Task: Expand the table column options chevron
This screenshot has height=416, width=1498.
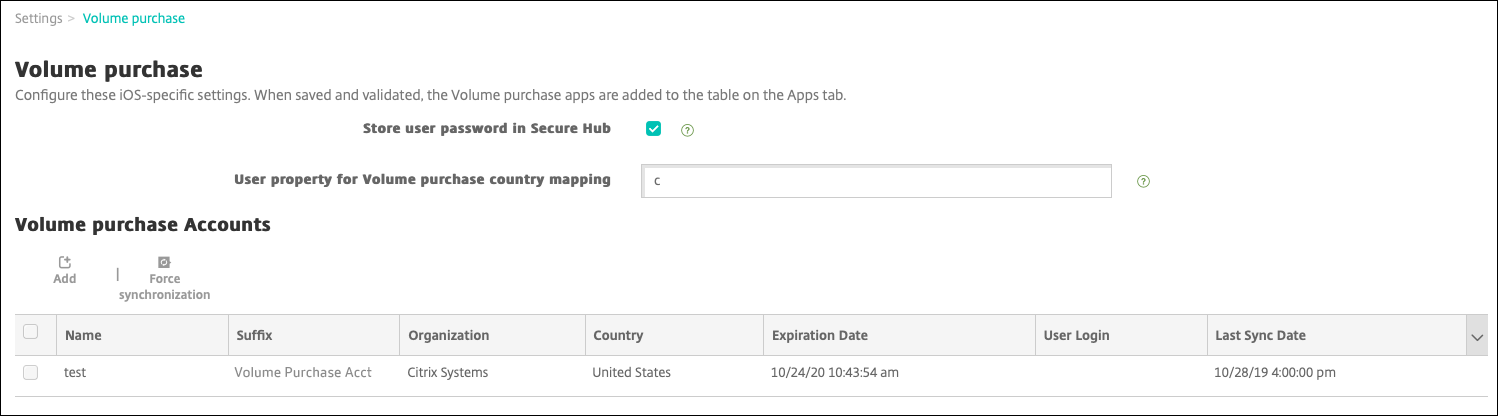Action: tap(1476, 338)
